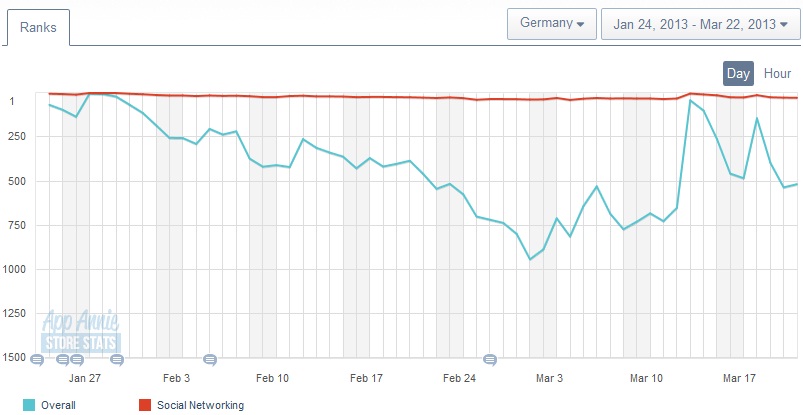Switch chart granularity to Hour
Screen dimensions: 803x415
coord(777,73)
